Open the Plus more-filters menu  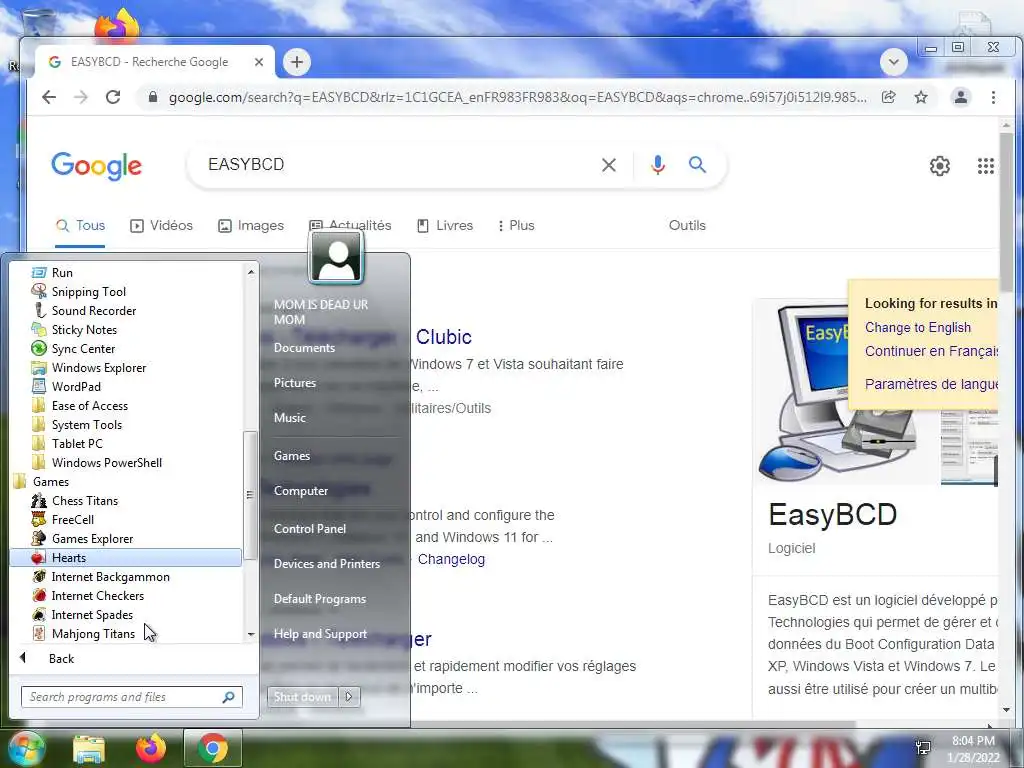tap(516, 225)
